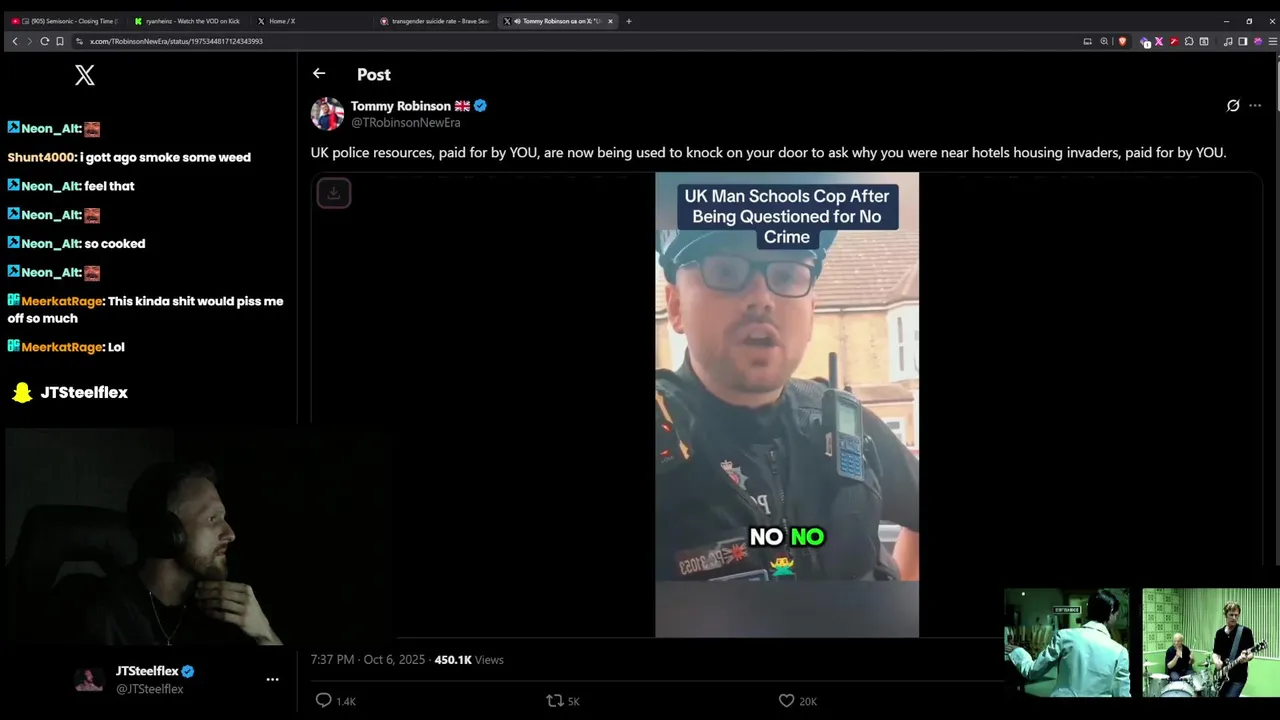The height and width of the screenshot is (720, 1280).
Task: Open the zoom magnifier icon in the address bar
Action: pos(1104,41)
